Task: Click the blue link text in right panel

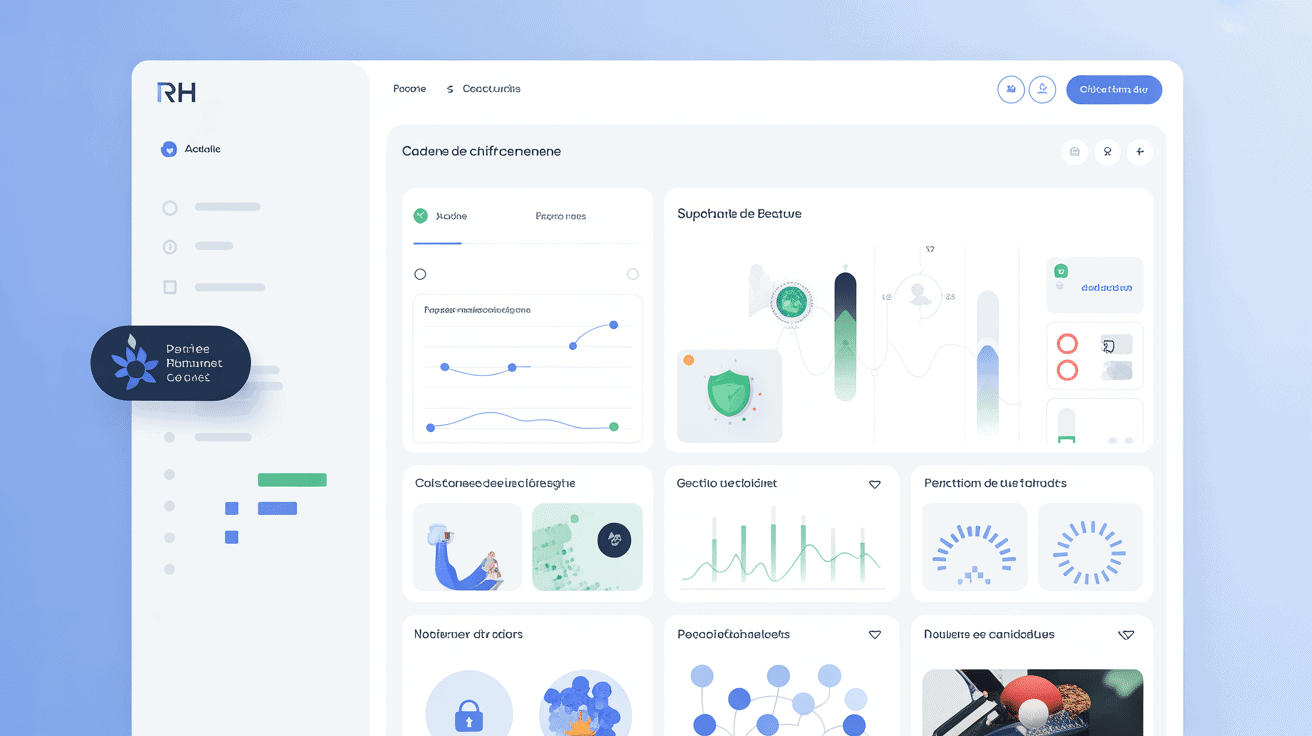Action: (x=1106, y=287)
